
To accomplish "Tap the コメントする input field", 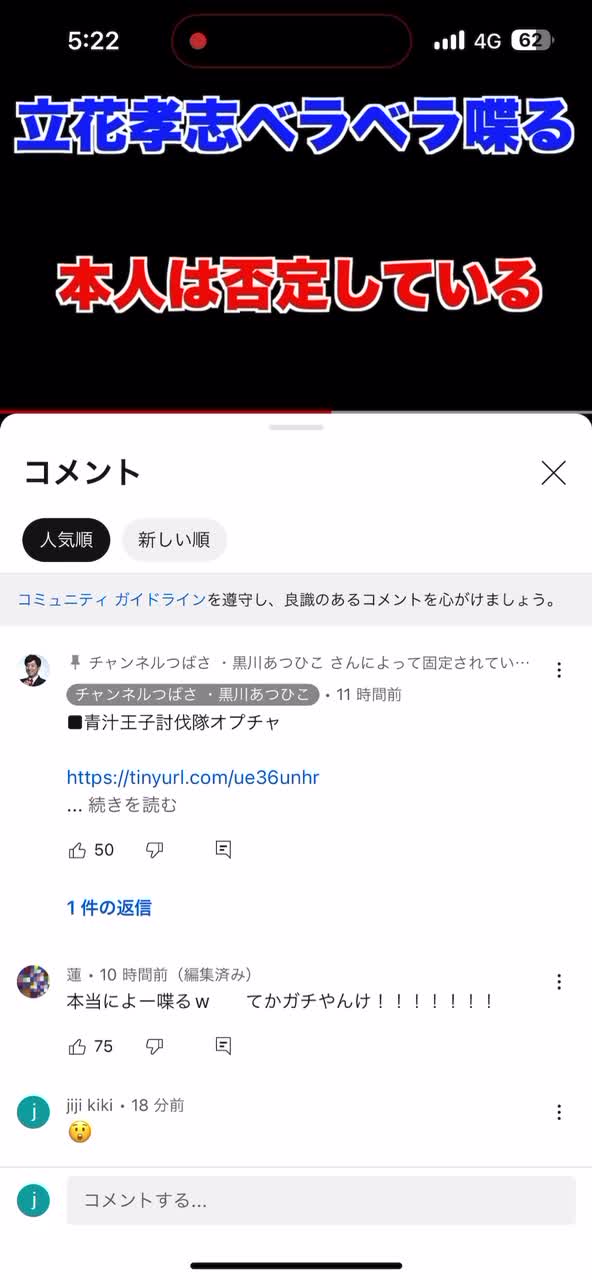I will coord(321,1200).
